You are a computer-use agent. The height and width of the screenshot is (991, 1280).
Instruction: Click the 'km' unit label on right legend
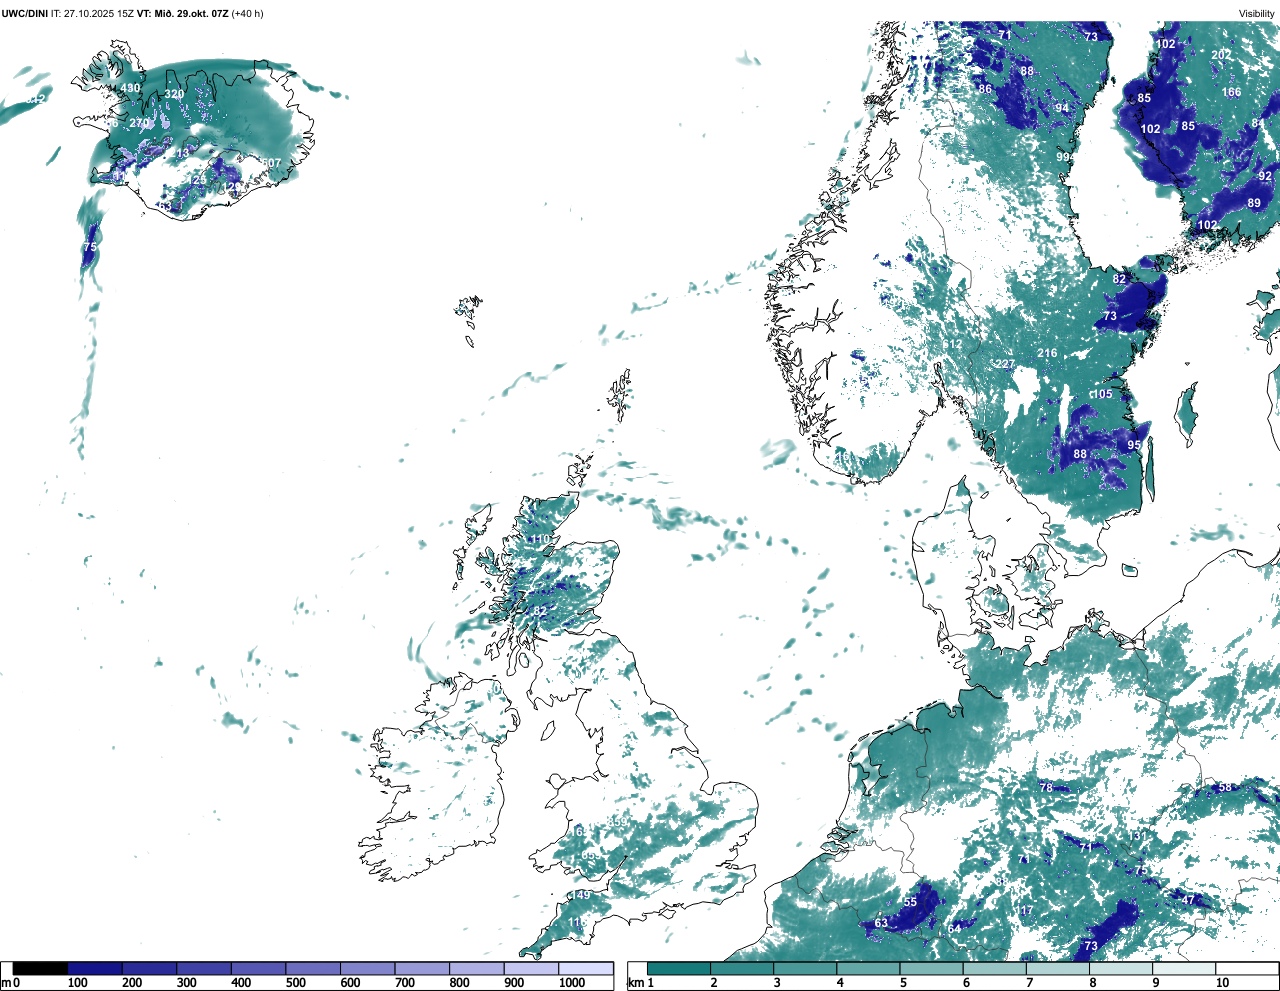[634, 983]
